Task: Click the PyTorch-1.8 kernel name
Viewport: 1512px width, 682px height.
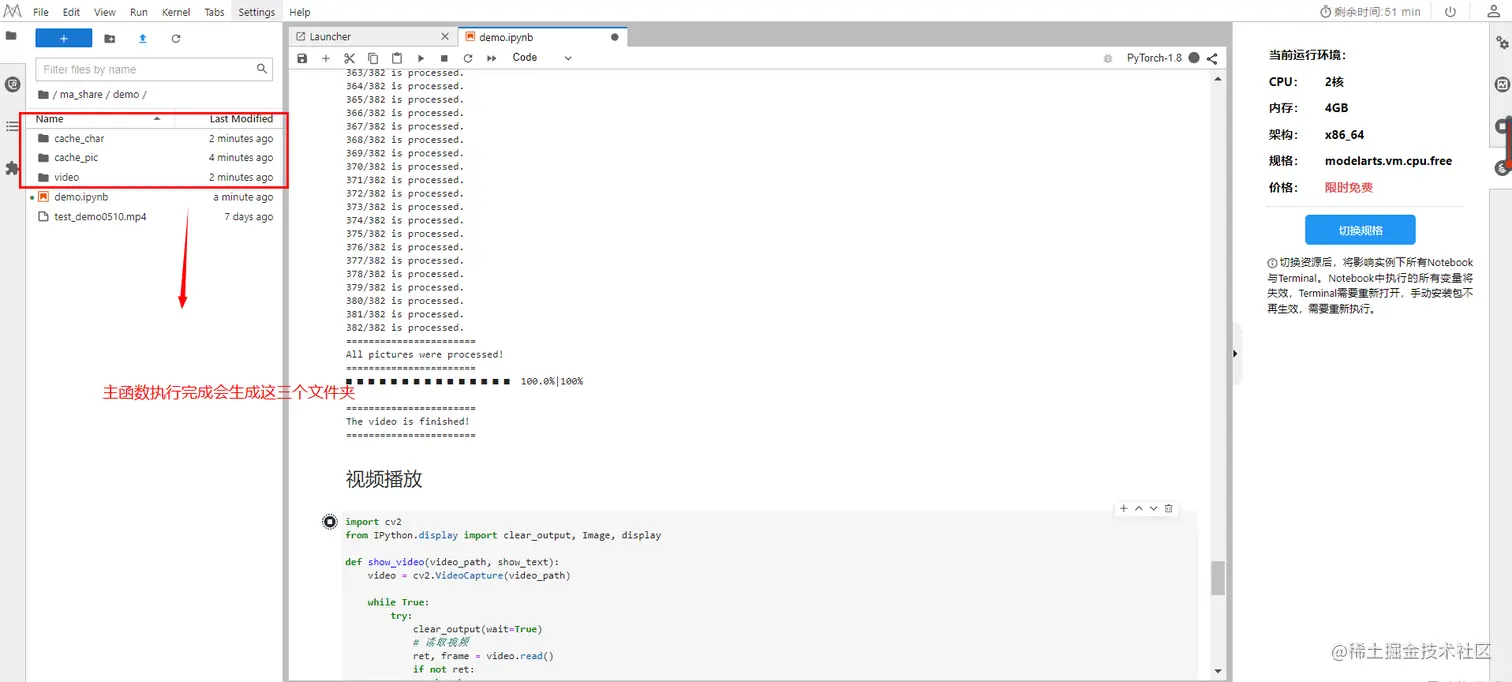Action: click(1153, 58)
